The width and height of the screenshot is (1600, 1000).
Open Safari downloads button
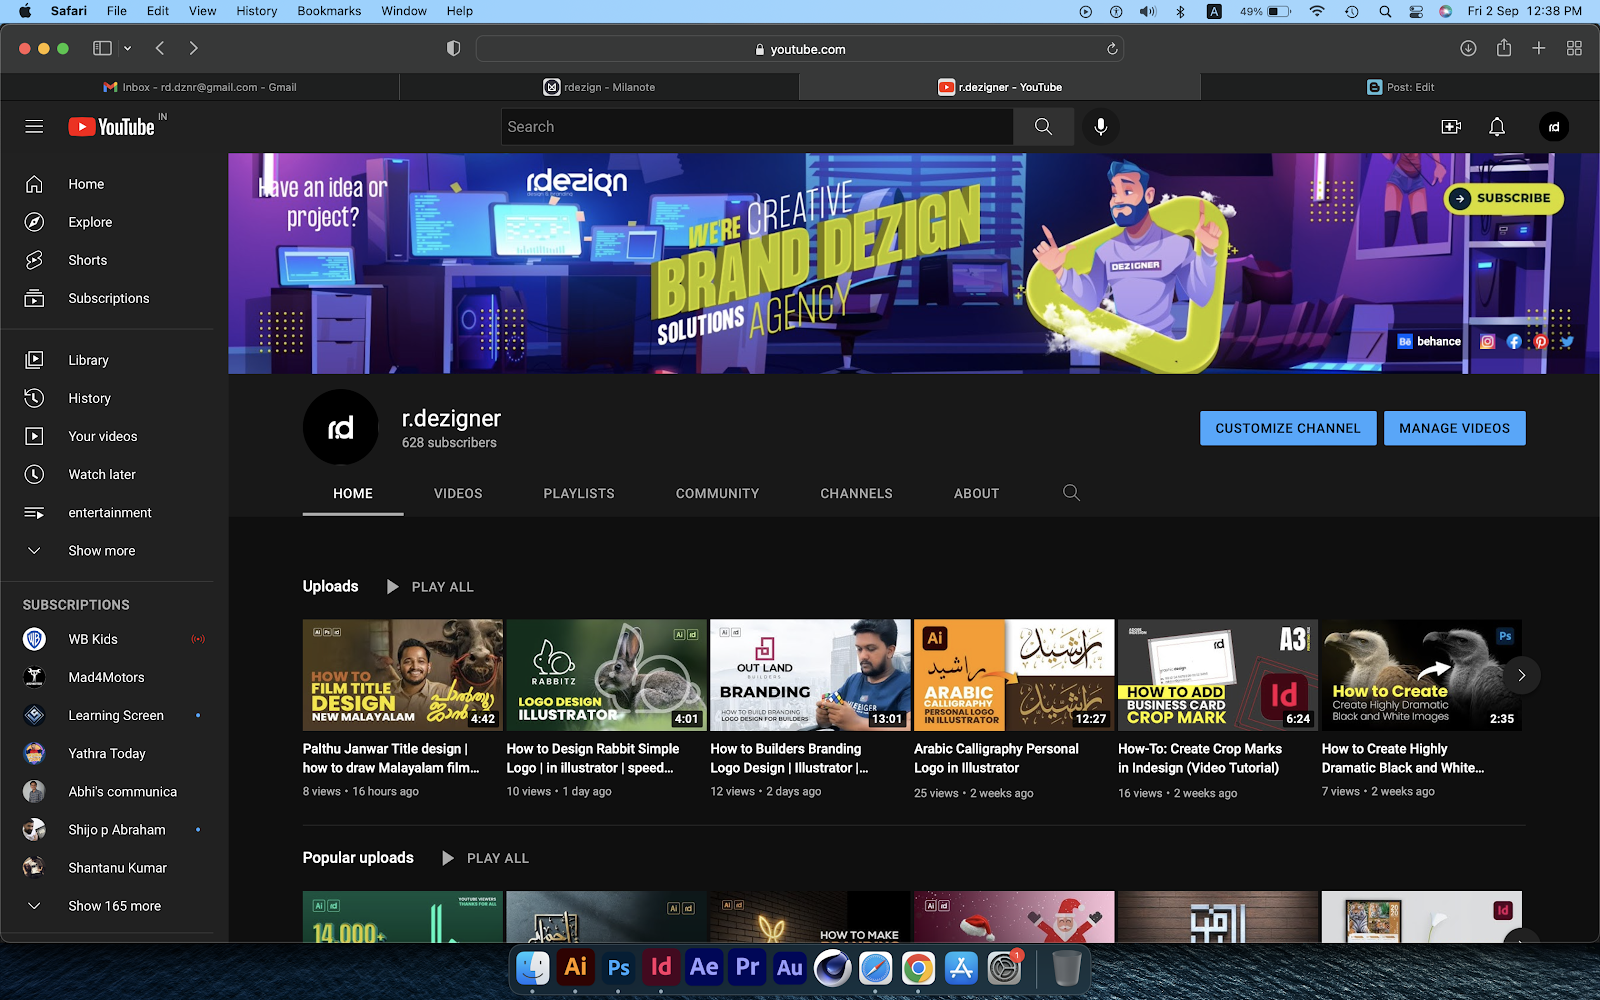click(x=1468, y=48)
